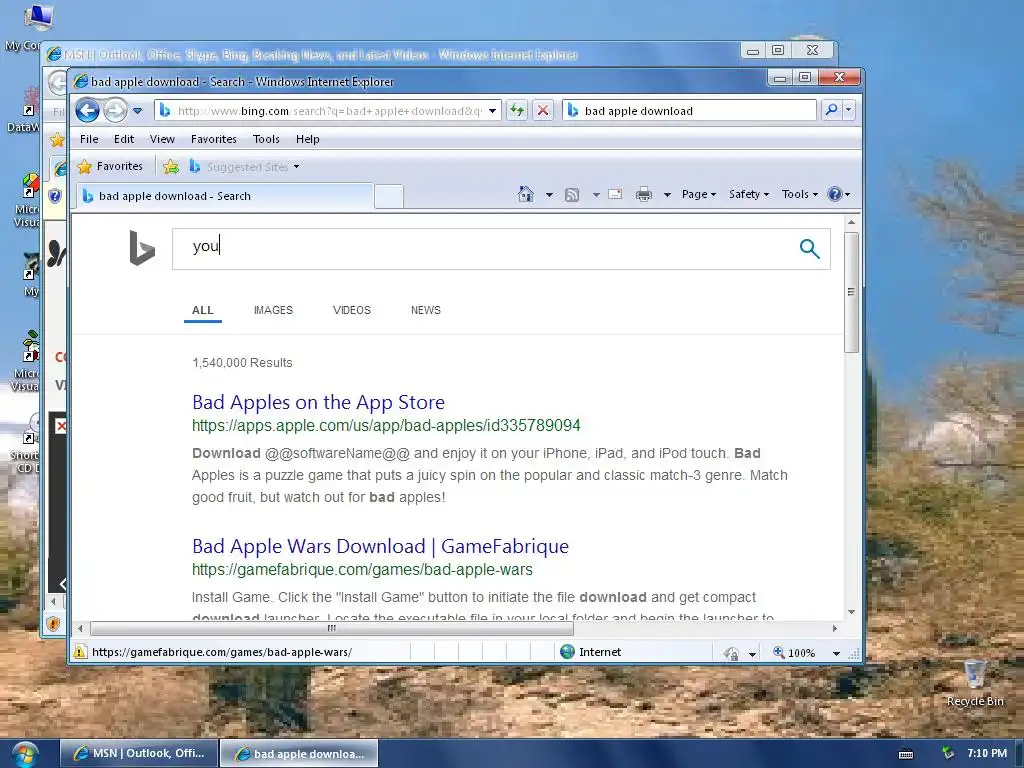Open recent pages dropdown beside Forward arrow
This screenshot has width=1024, height=768.
[137, 111]
